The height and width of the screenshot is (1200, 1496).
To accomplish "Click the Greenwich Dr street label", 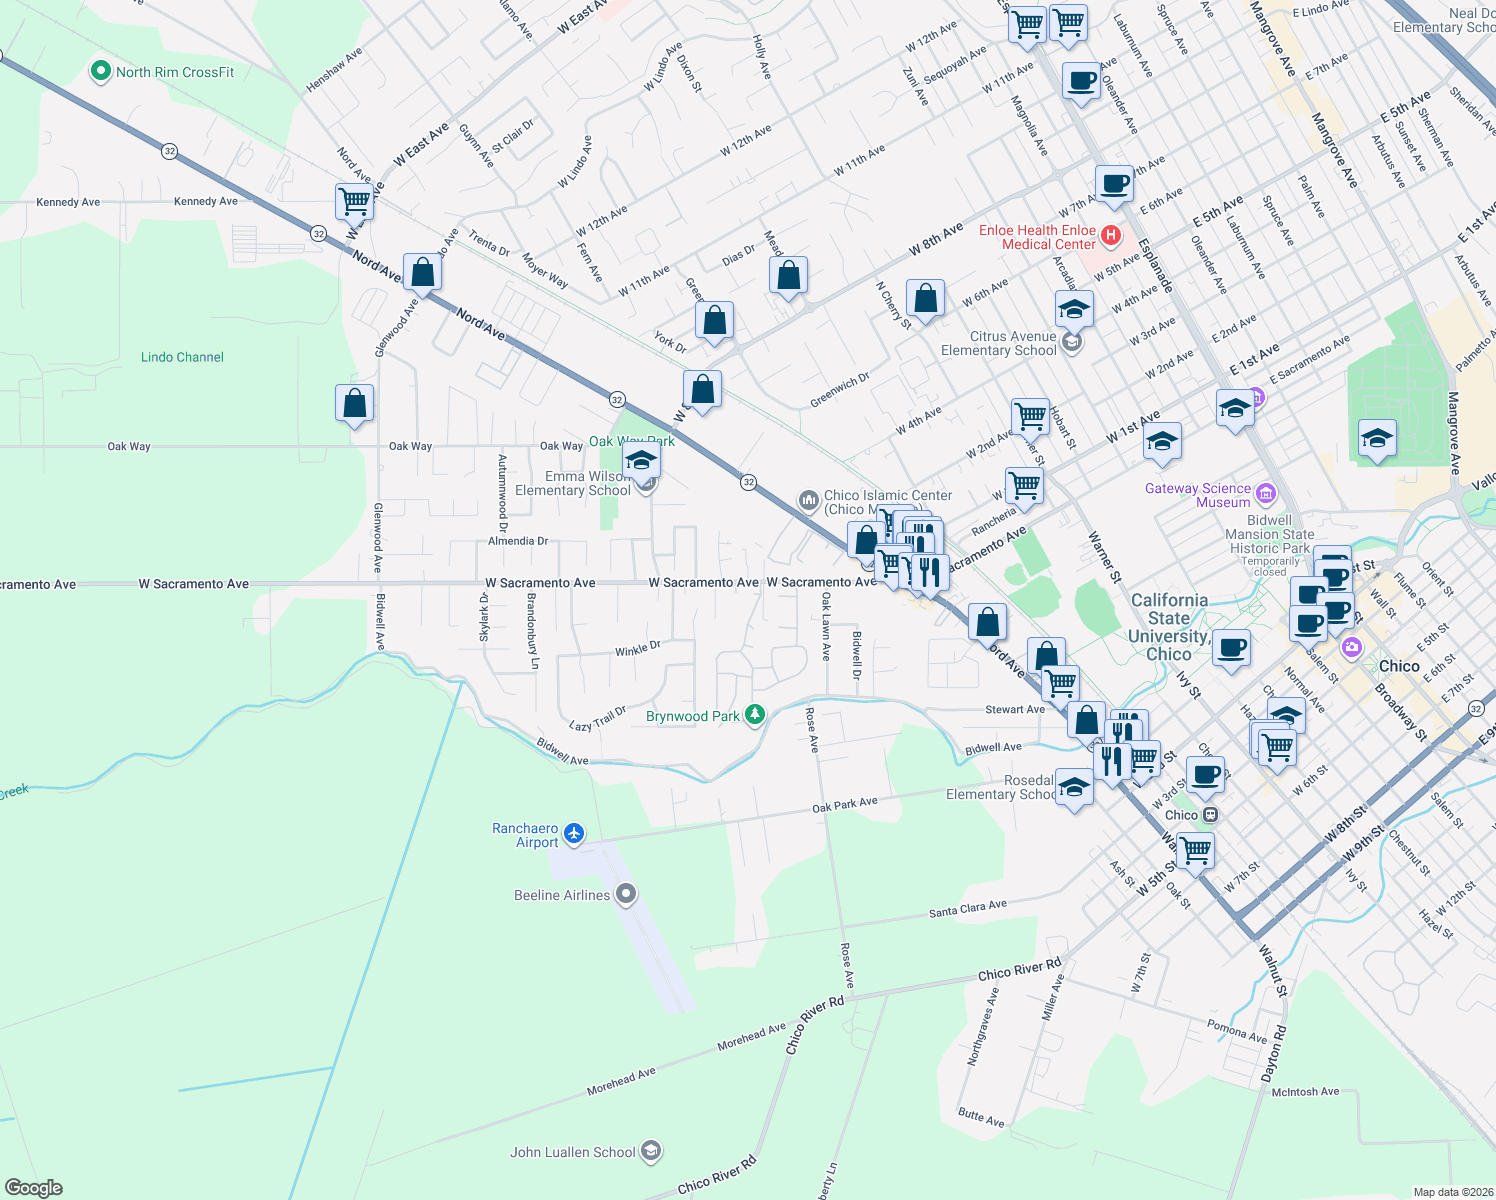I will pyautogui.click(x=840, y=390).
